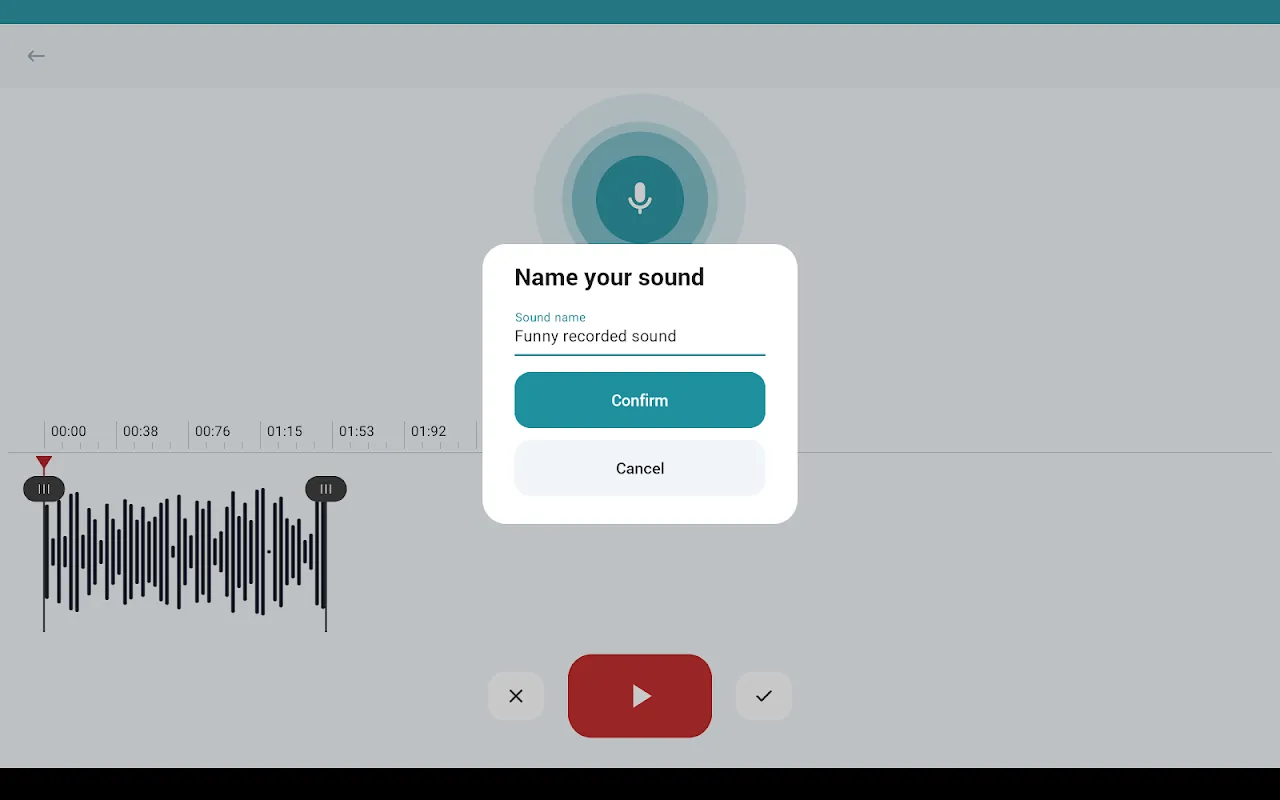This screenshot has height=800, width=1280.
Task: Click inside the recorded audio waveform
Action: pyautogui.click(x=185, y=551)
